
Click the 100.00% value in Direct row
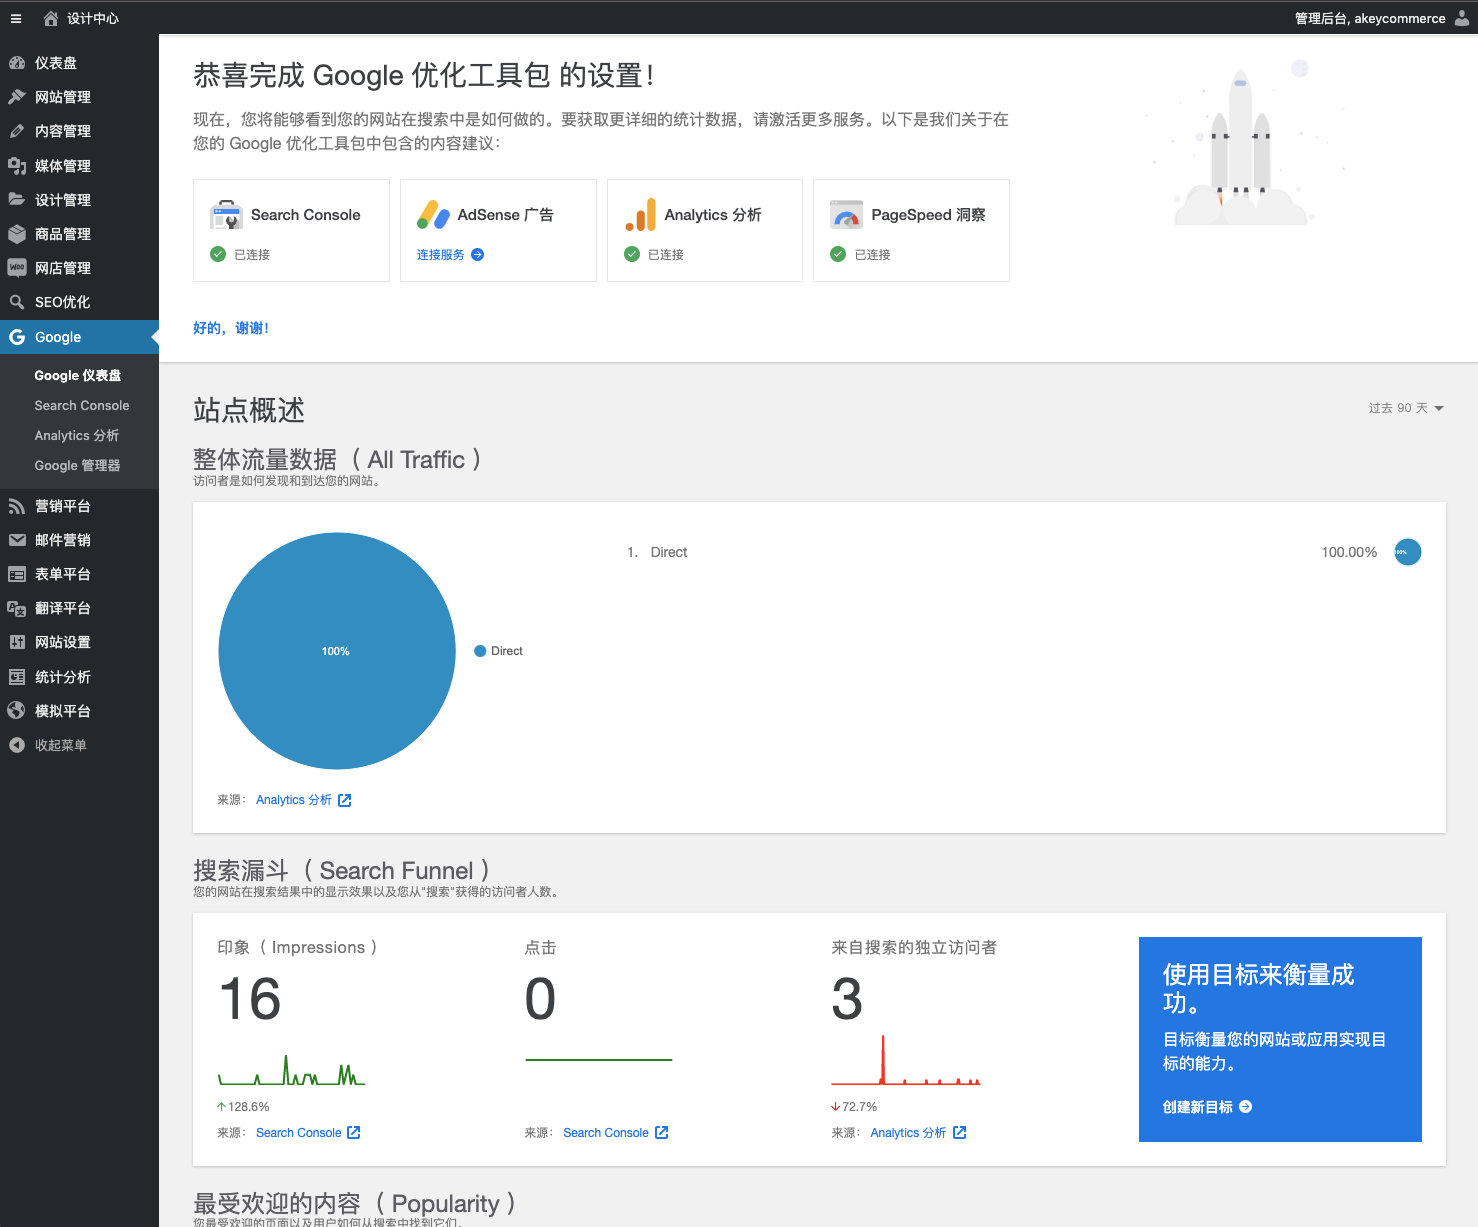coord(1349,552)
